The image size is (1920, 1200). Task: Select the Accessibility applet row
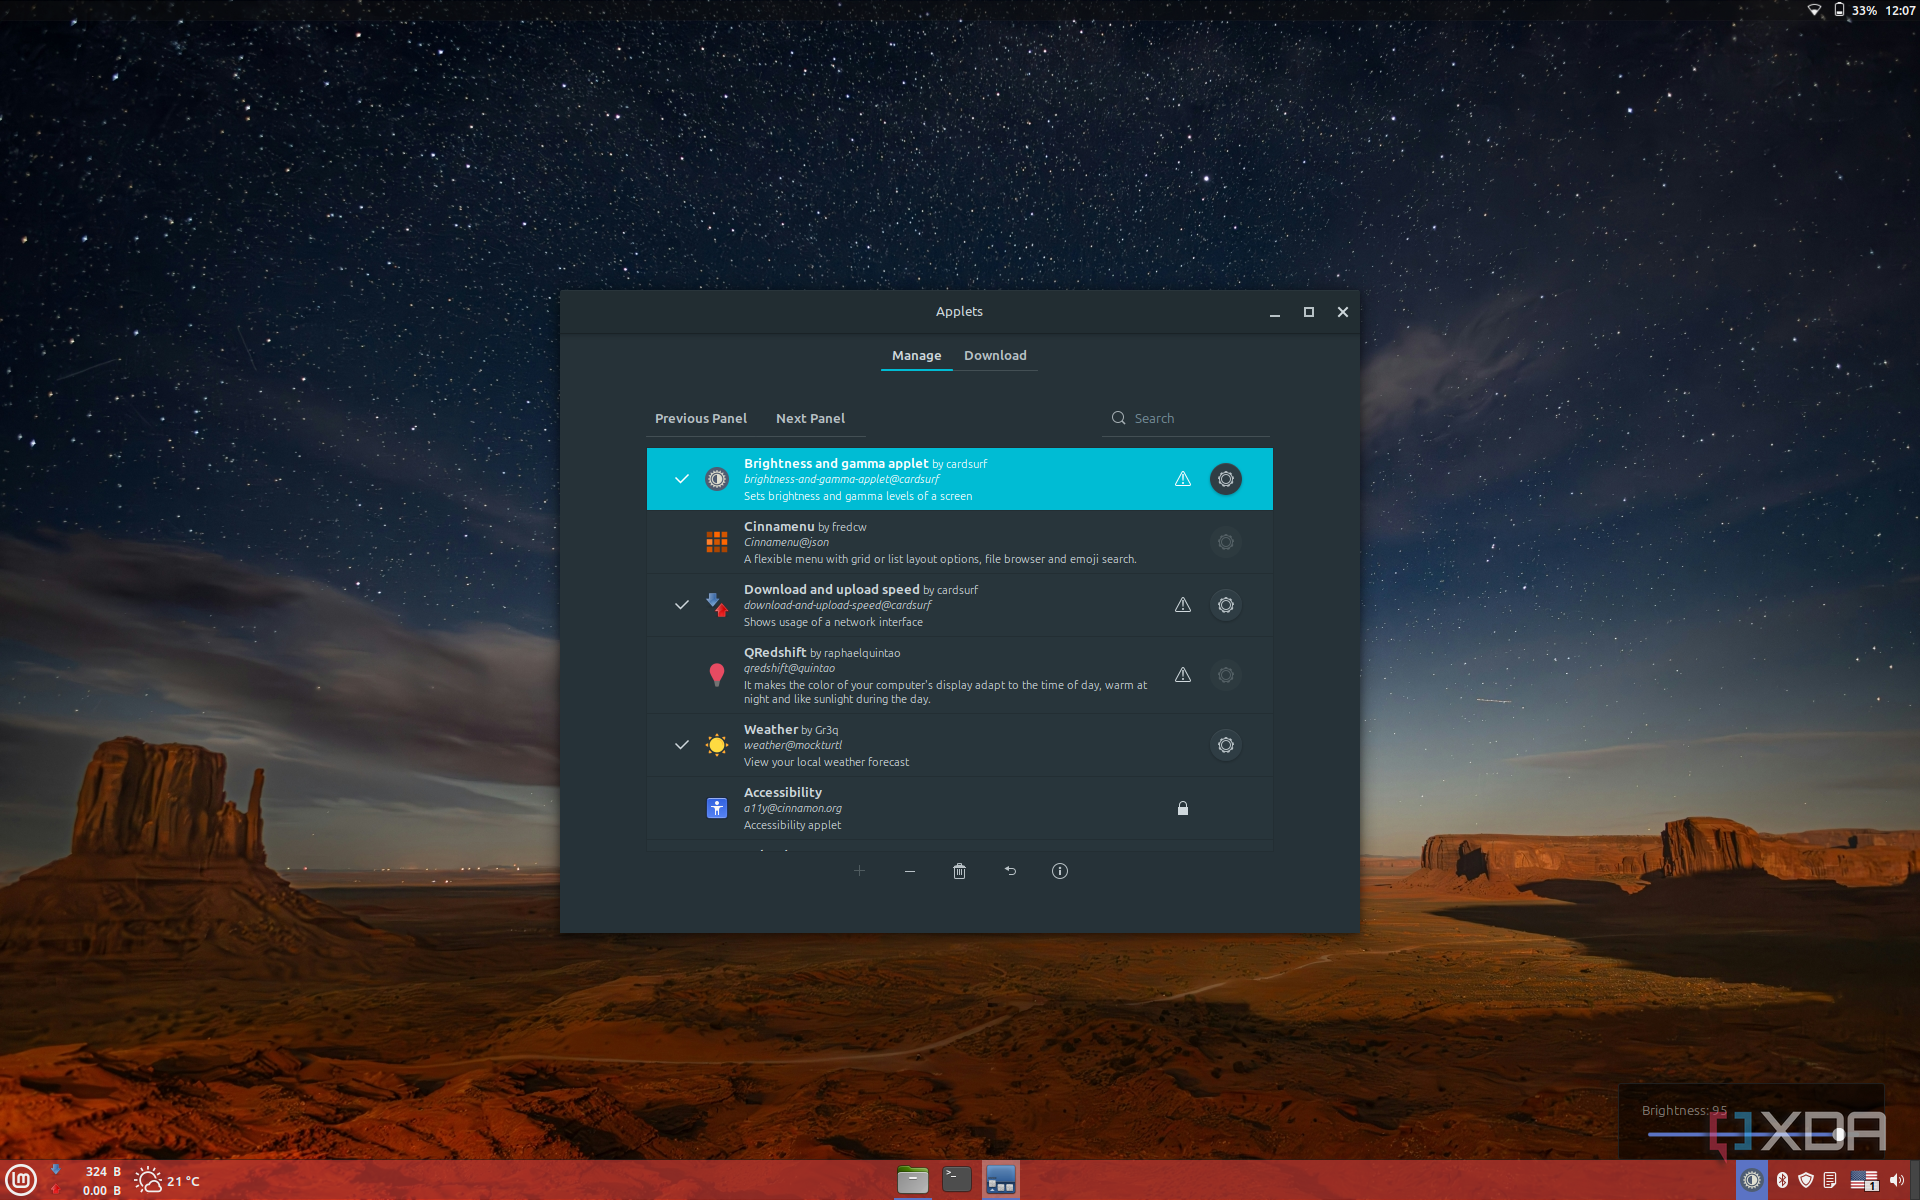tap(940, 808)
